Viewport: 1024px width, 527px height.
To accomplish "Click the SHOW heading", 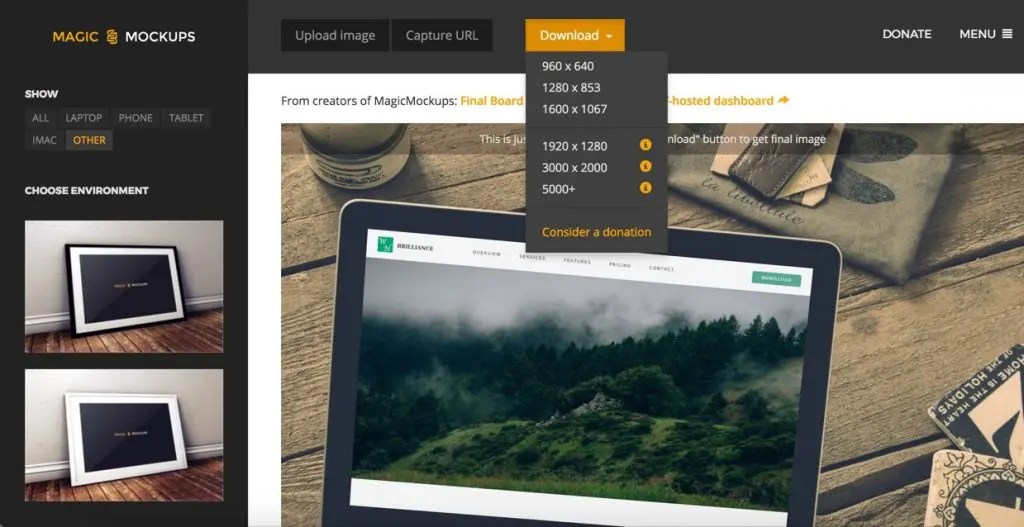I will 41,94.
